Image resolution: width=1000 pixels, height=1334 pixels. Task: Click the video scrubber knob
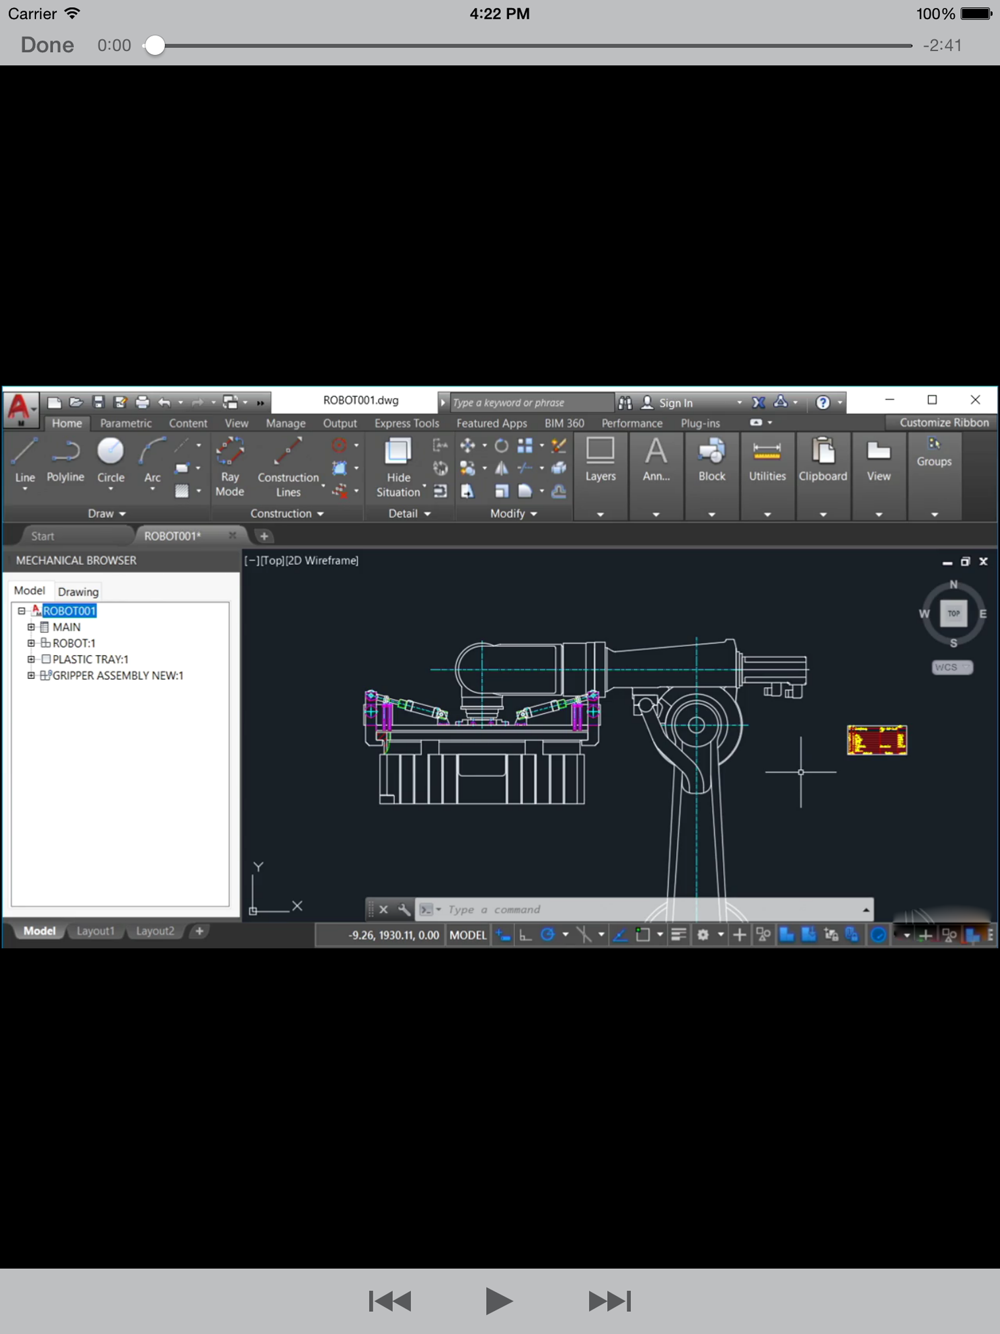pyautogui.click(x=154, y=45)
